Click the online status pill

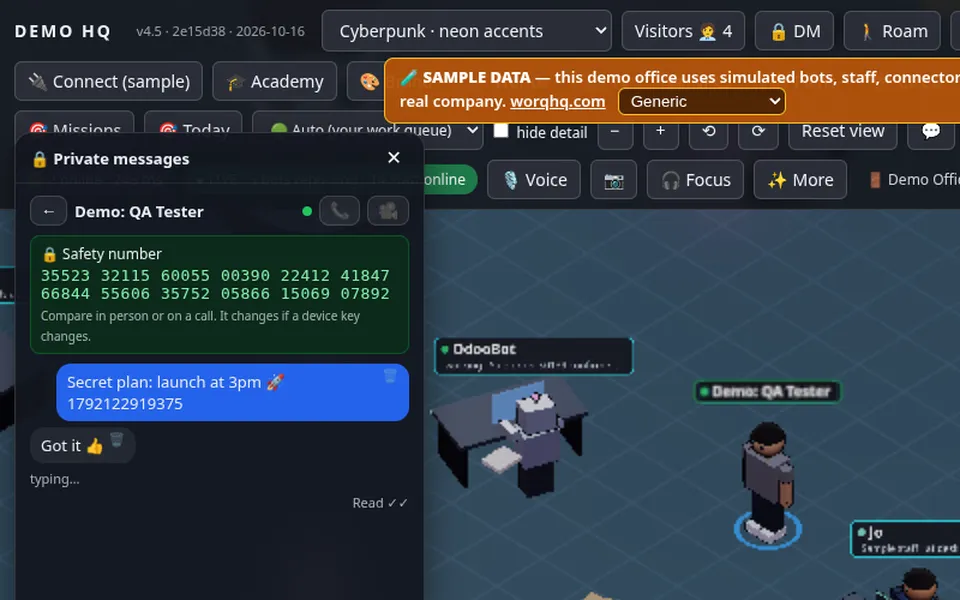click(451, 179)
